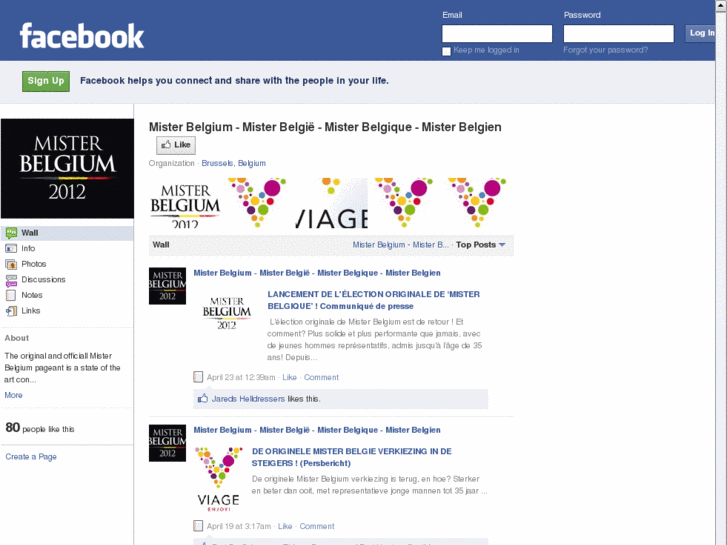The height and width of the screenshot is (545, 727).
Task: Comment on the April 23 post
Action: [321, 377]
